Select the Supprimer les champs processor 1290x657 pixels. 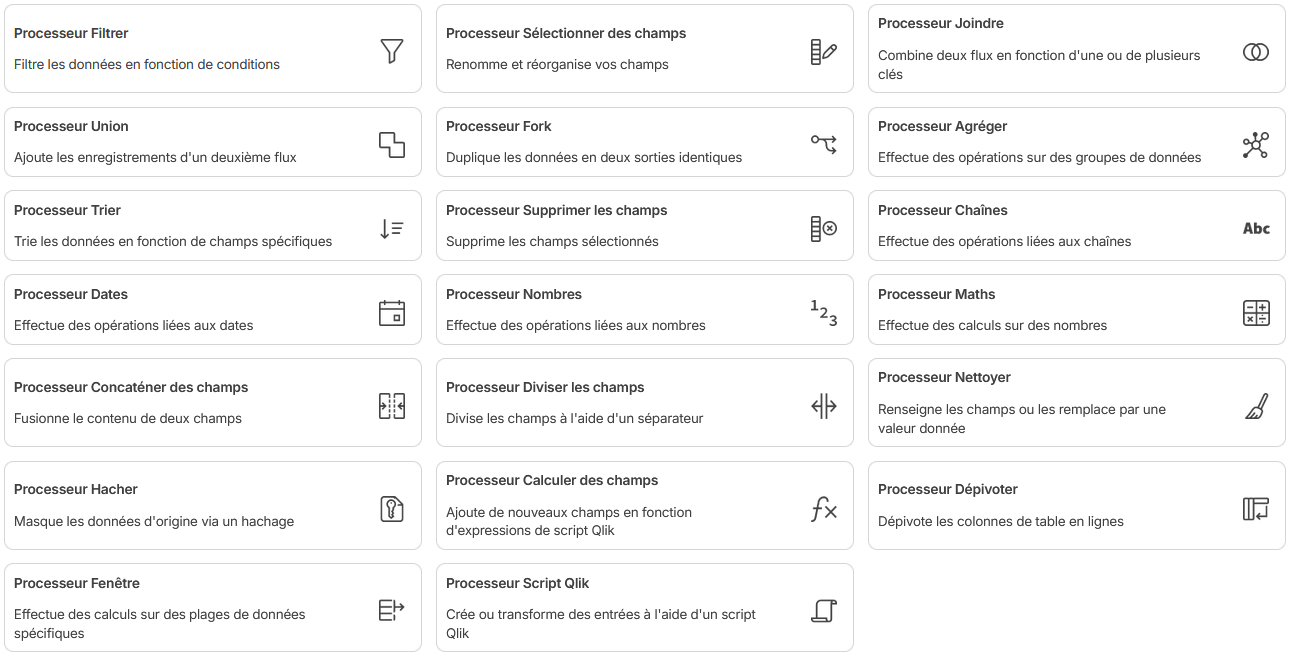tap(644, 225)
